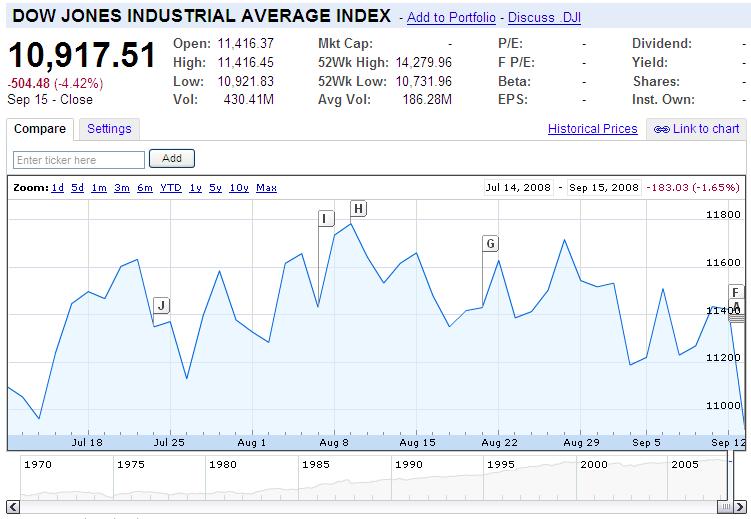Screen dimensions: 751x519
Task: Click the F news flag at chart edge
Action: [737, 292]
